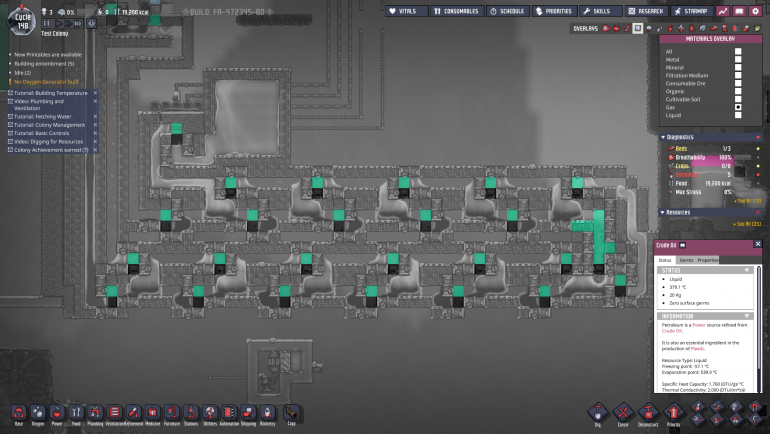Switch to the Status tab

coord(665,260)
